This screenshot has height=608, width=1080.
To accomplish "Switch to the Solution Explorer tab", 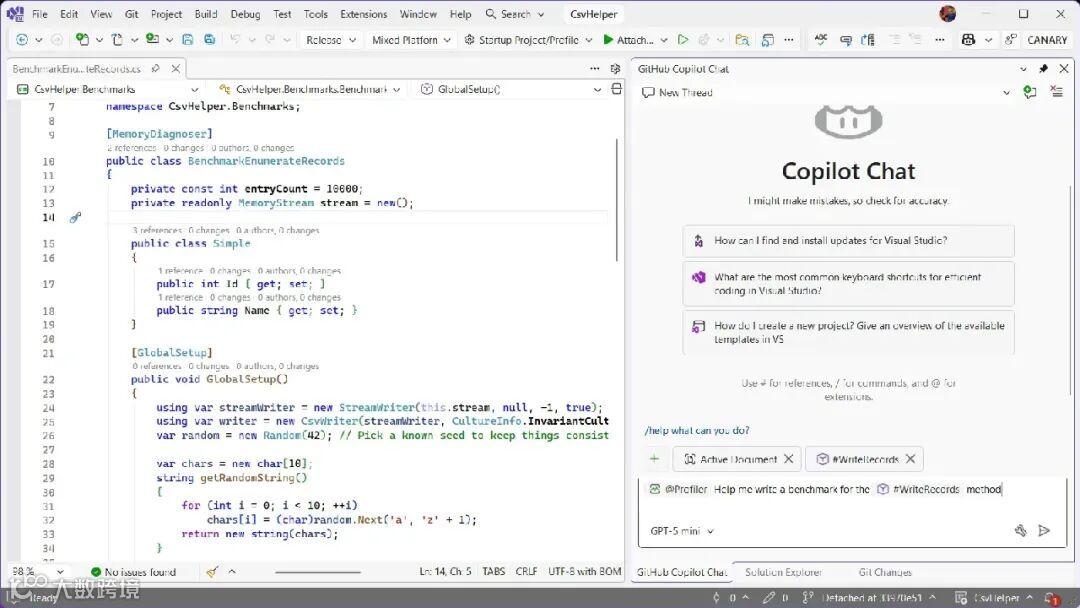I will [783, 572].
